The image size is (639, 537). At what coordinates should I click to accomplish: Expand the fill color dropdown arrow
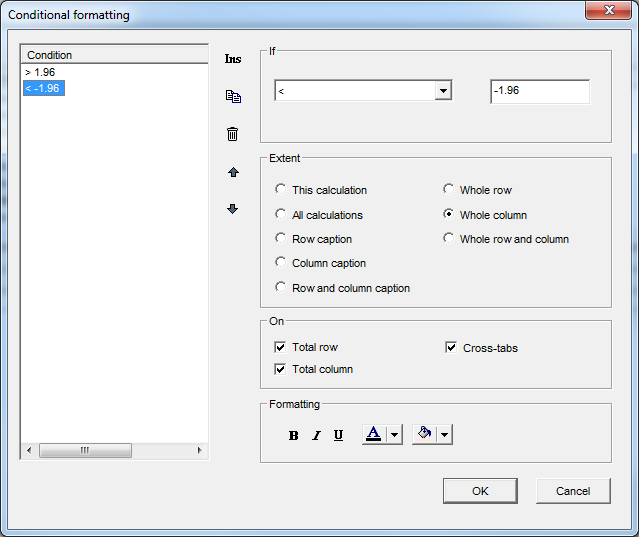click(444, 434)
